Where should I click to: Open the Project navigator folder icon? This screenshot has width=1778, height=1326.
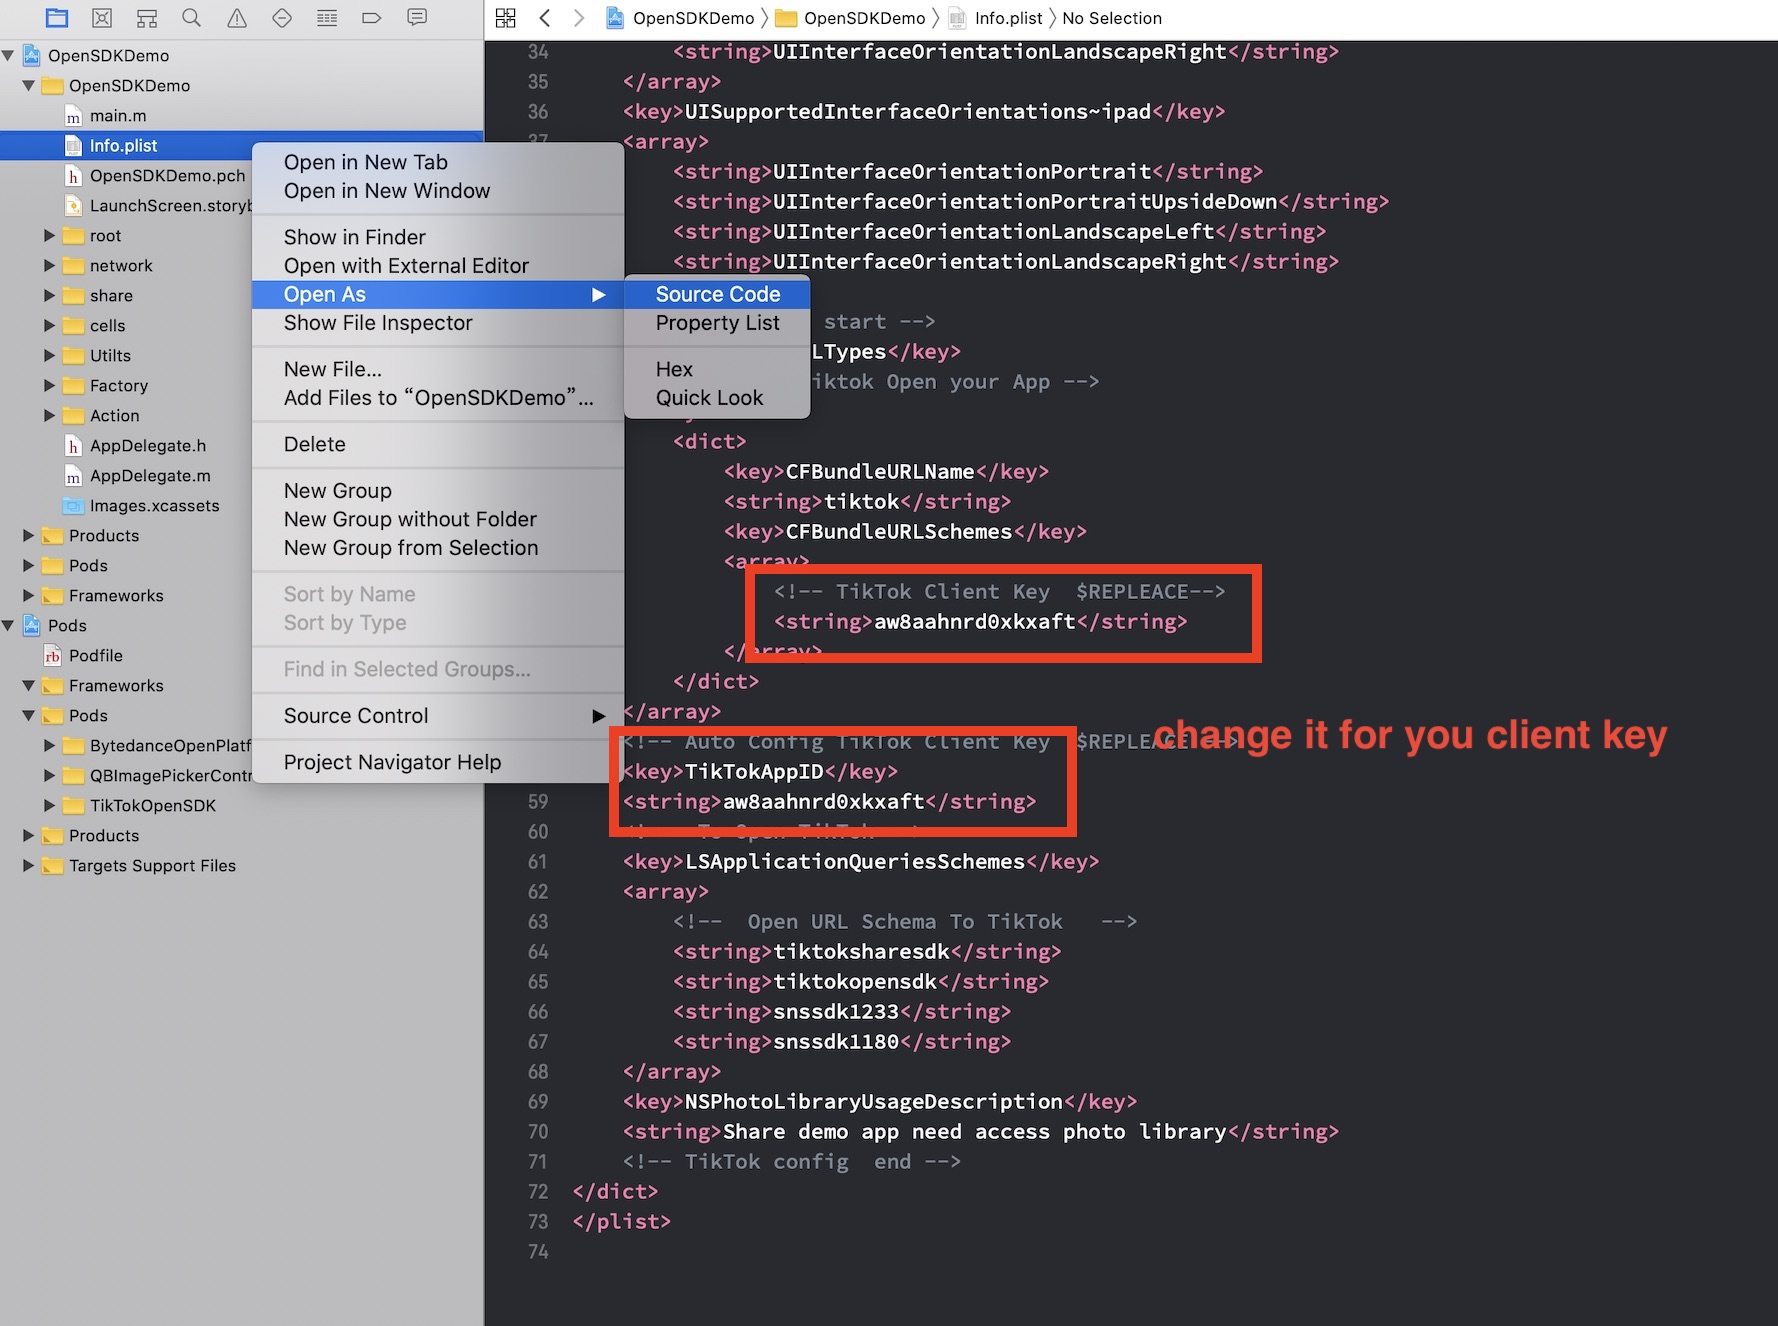pyautogui.click(x=57, y=17)
